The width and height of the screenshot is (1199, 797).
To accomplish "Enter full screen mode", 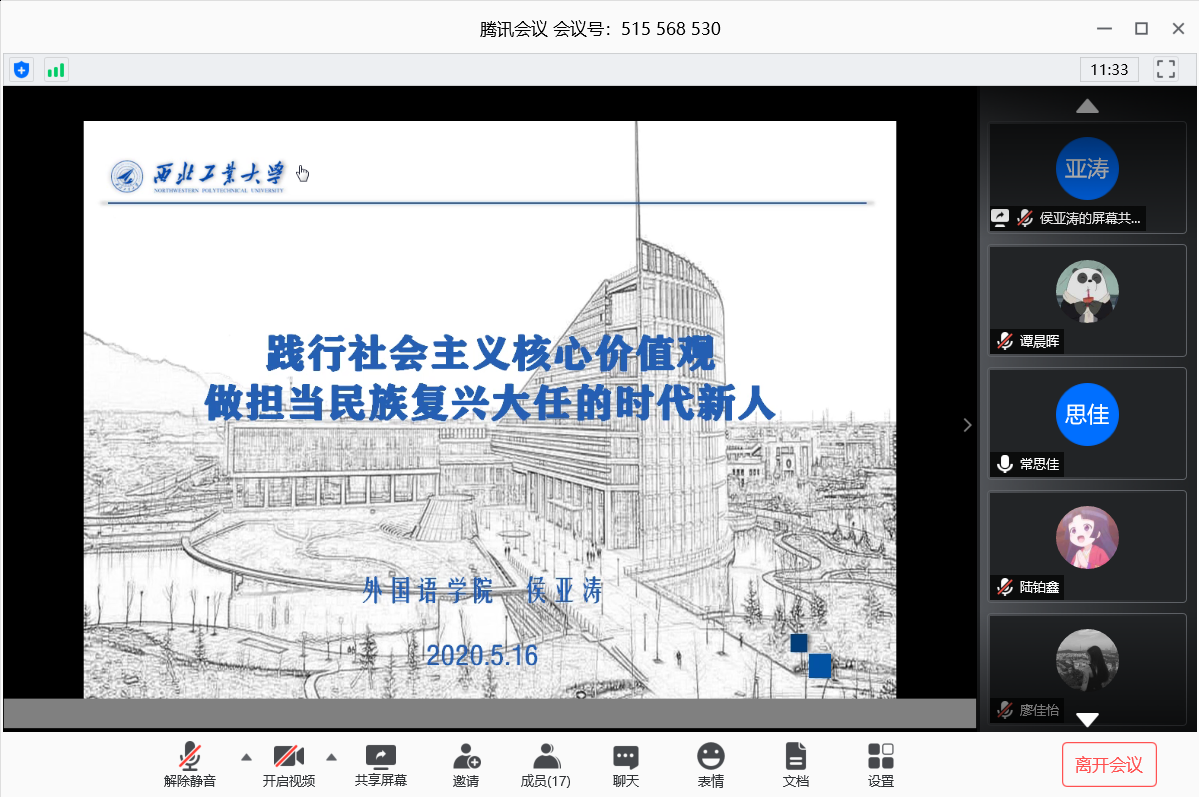I will pyautogui.click(x=1165, y=69).
